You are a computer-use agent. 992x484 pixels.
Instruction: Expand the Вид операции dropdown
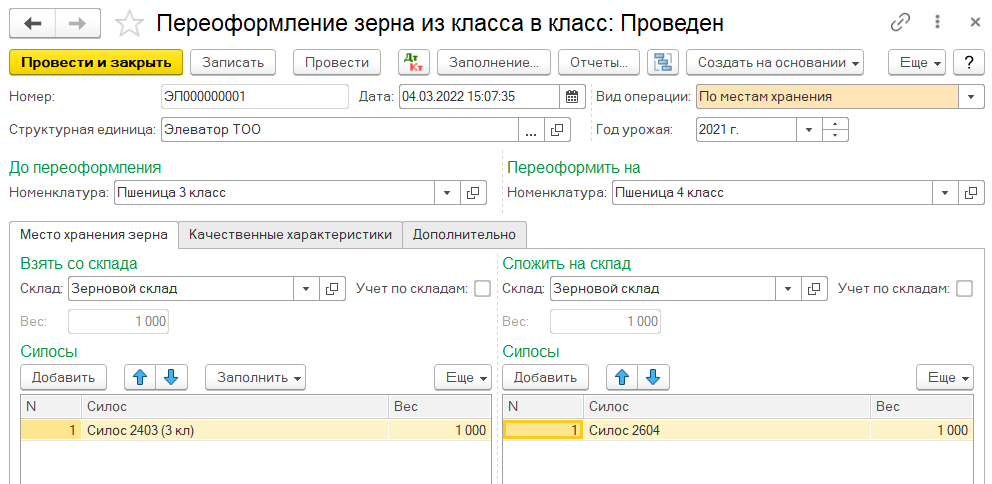coord(971,97)
